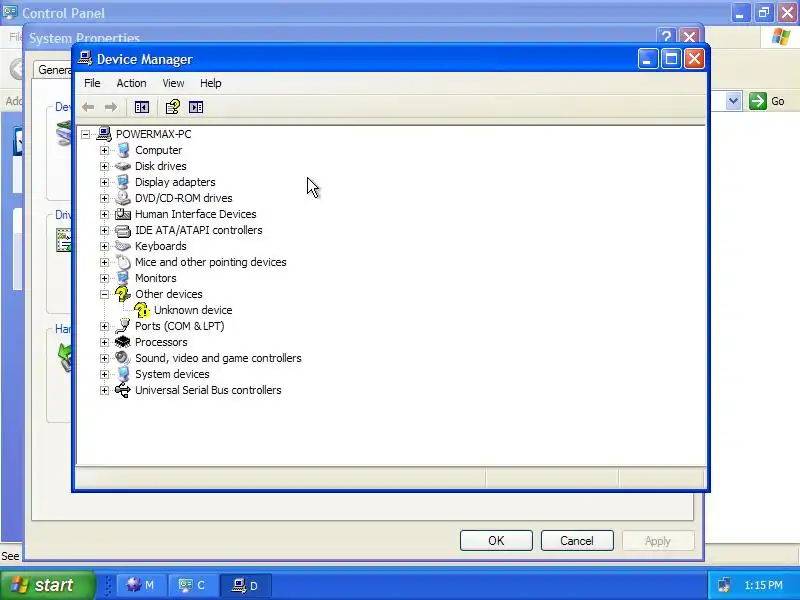
Task: Open the File menu in Device Manager
Action: click(x=92, y=83)
